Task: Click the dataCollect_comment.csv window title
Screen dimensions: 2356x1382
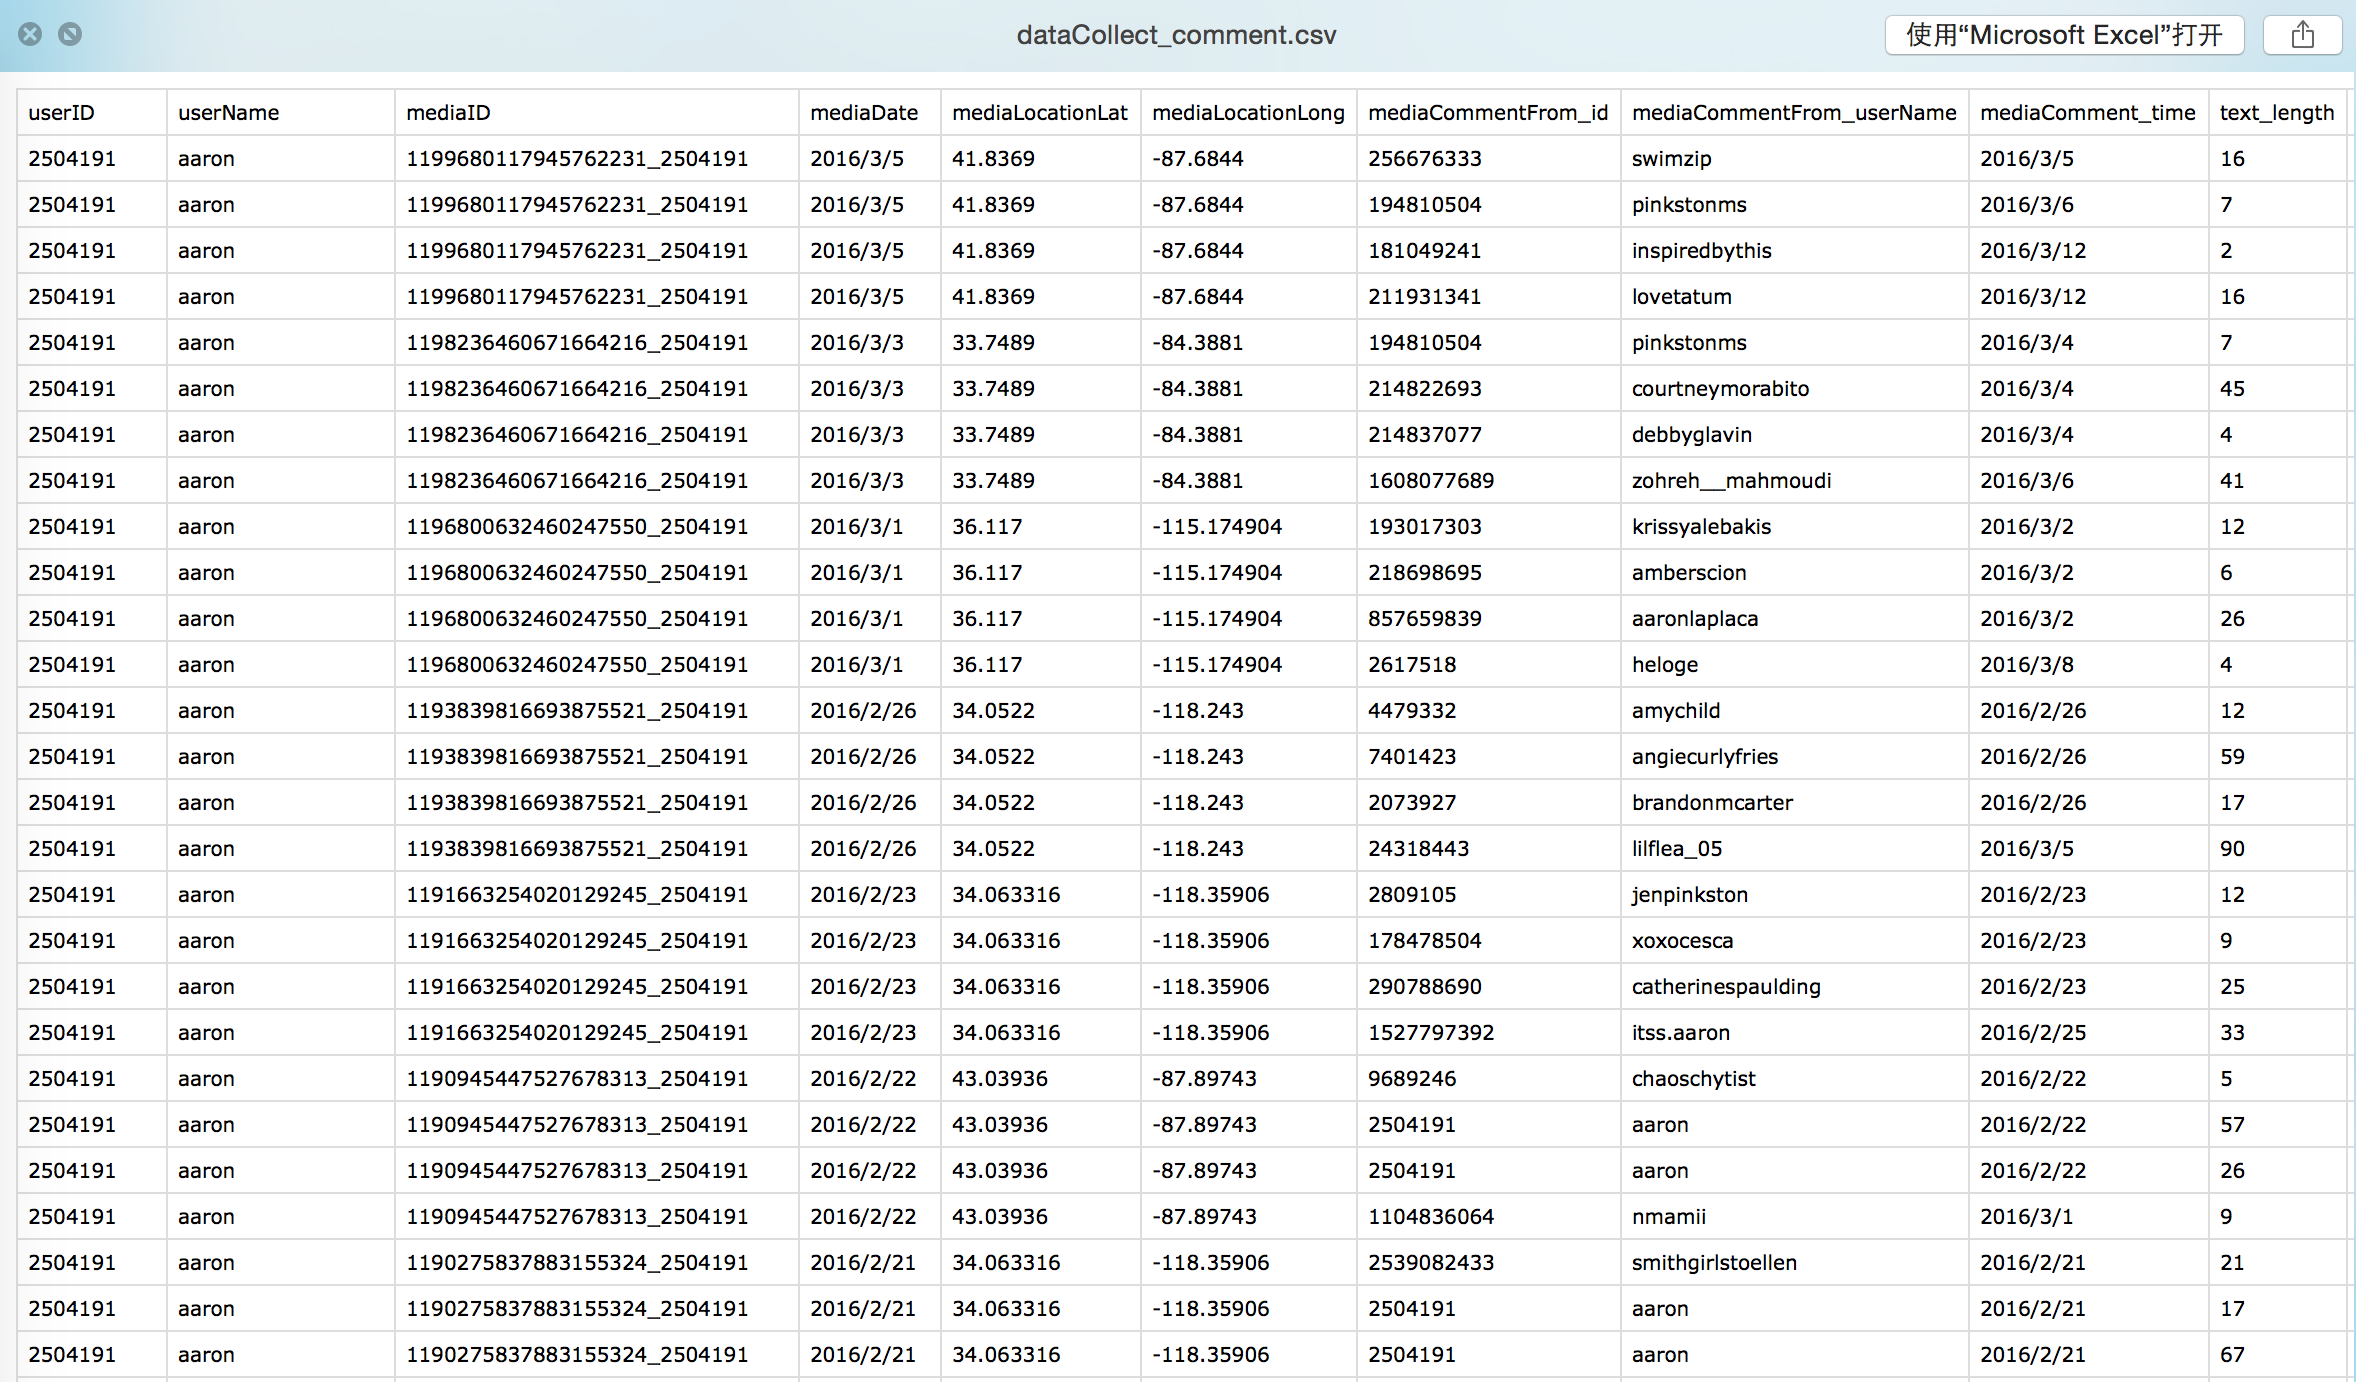Action: click(1176, 35)
